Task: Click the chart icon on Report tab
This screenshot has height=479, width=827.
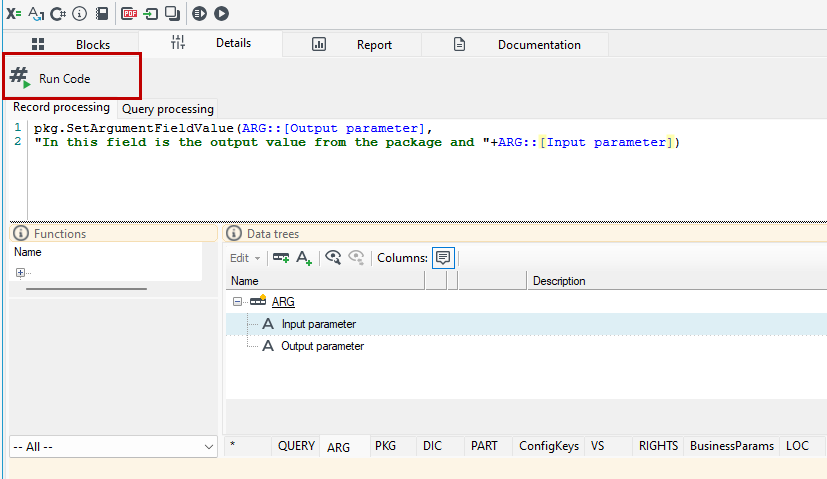Action: coord(319,44)
